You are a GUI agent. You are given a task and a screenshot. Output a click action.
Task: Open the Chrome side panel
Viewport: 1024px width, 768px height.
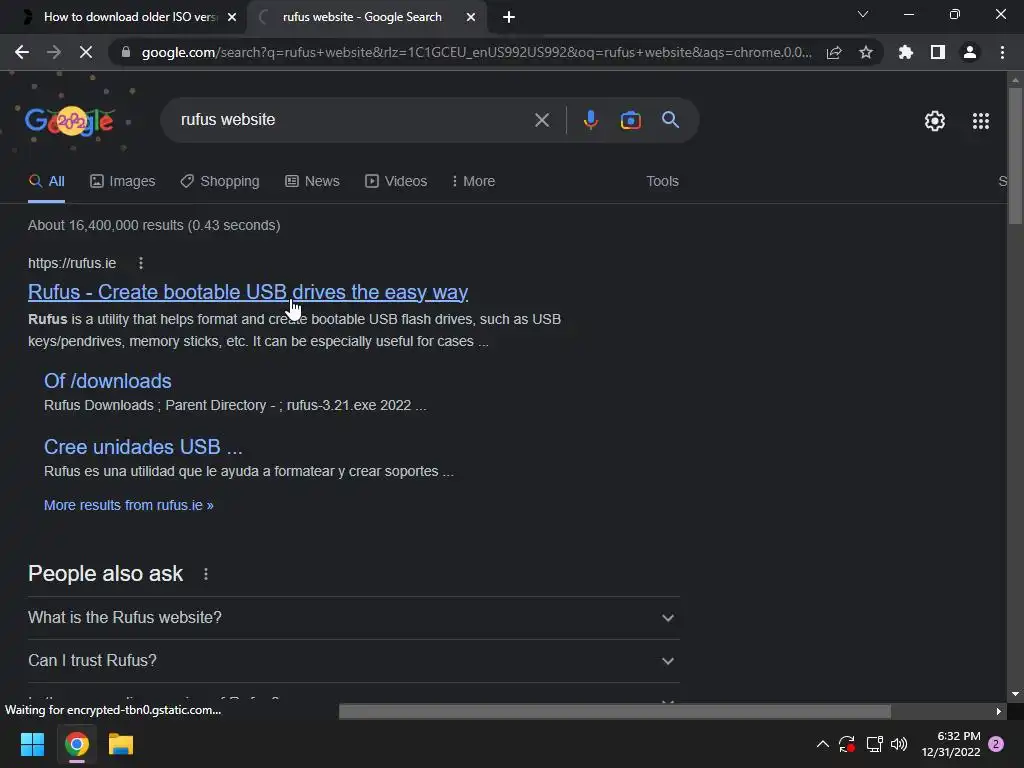pos(938,52)
